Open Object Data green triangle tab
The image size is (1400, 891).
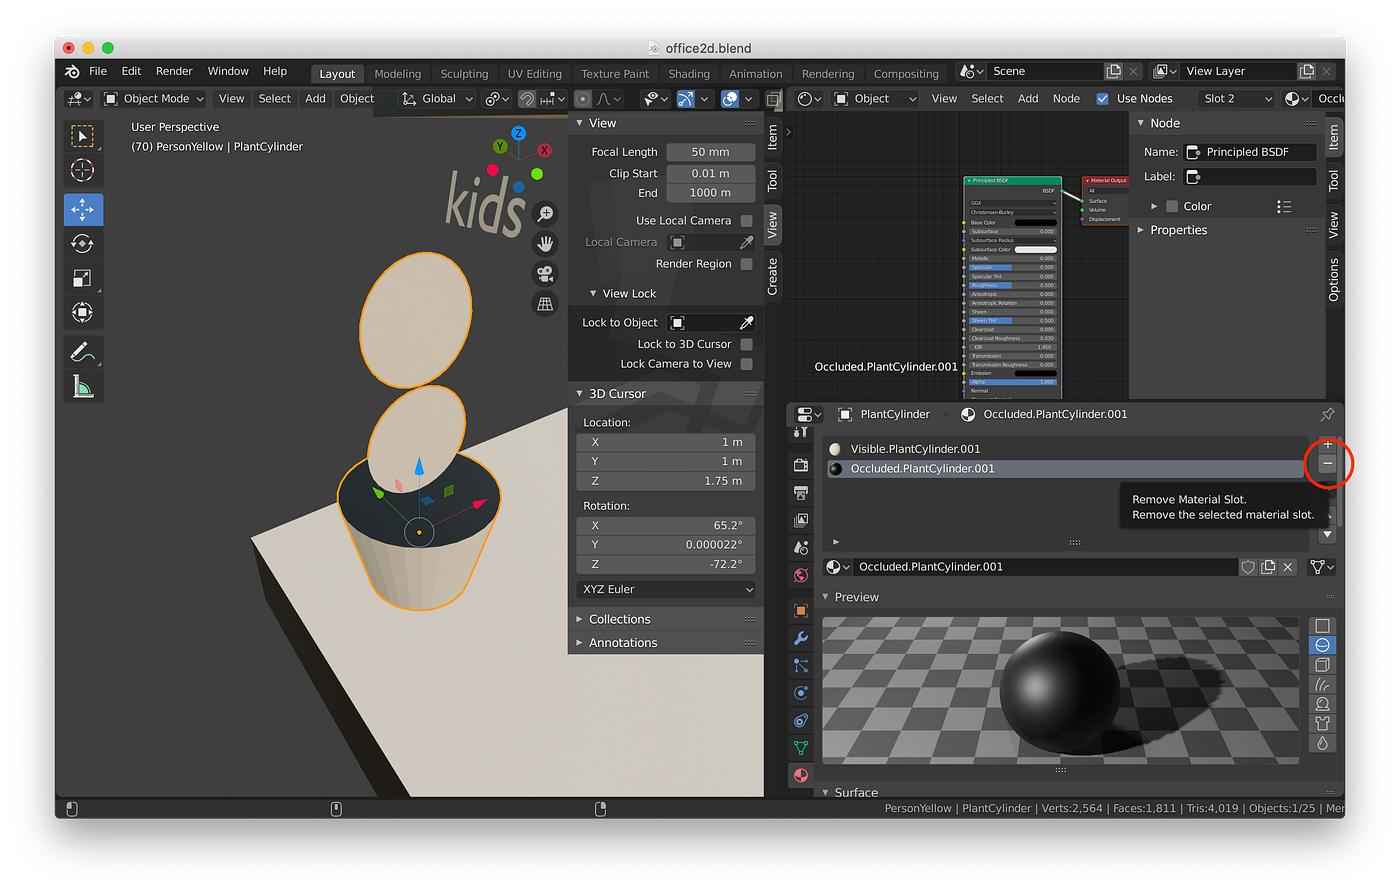pyautogui.click(x=801, y=747)
